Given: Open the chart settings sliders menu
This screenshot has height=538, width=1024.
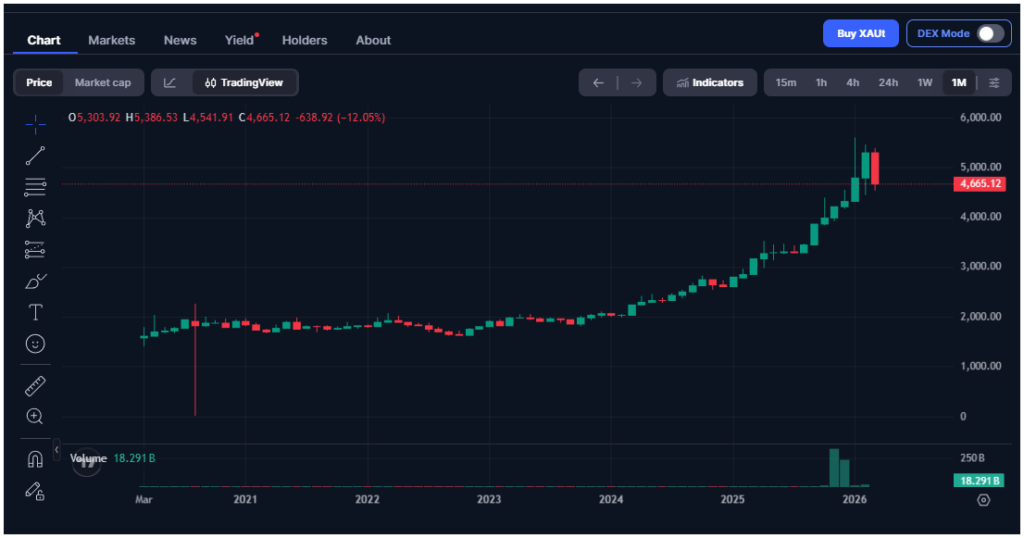Looking at the screenshot, I should point(993,82).
